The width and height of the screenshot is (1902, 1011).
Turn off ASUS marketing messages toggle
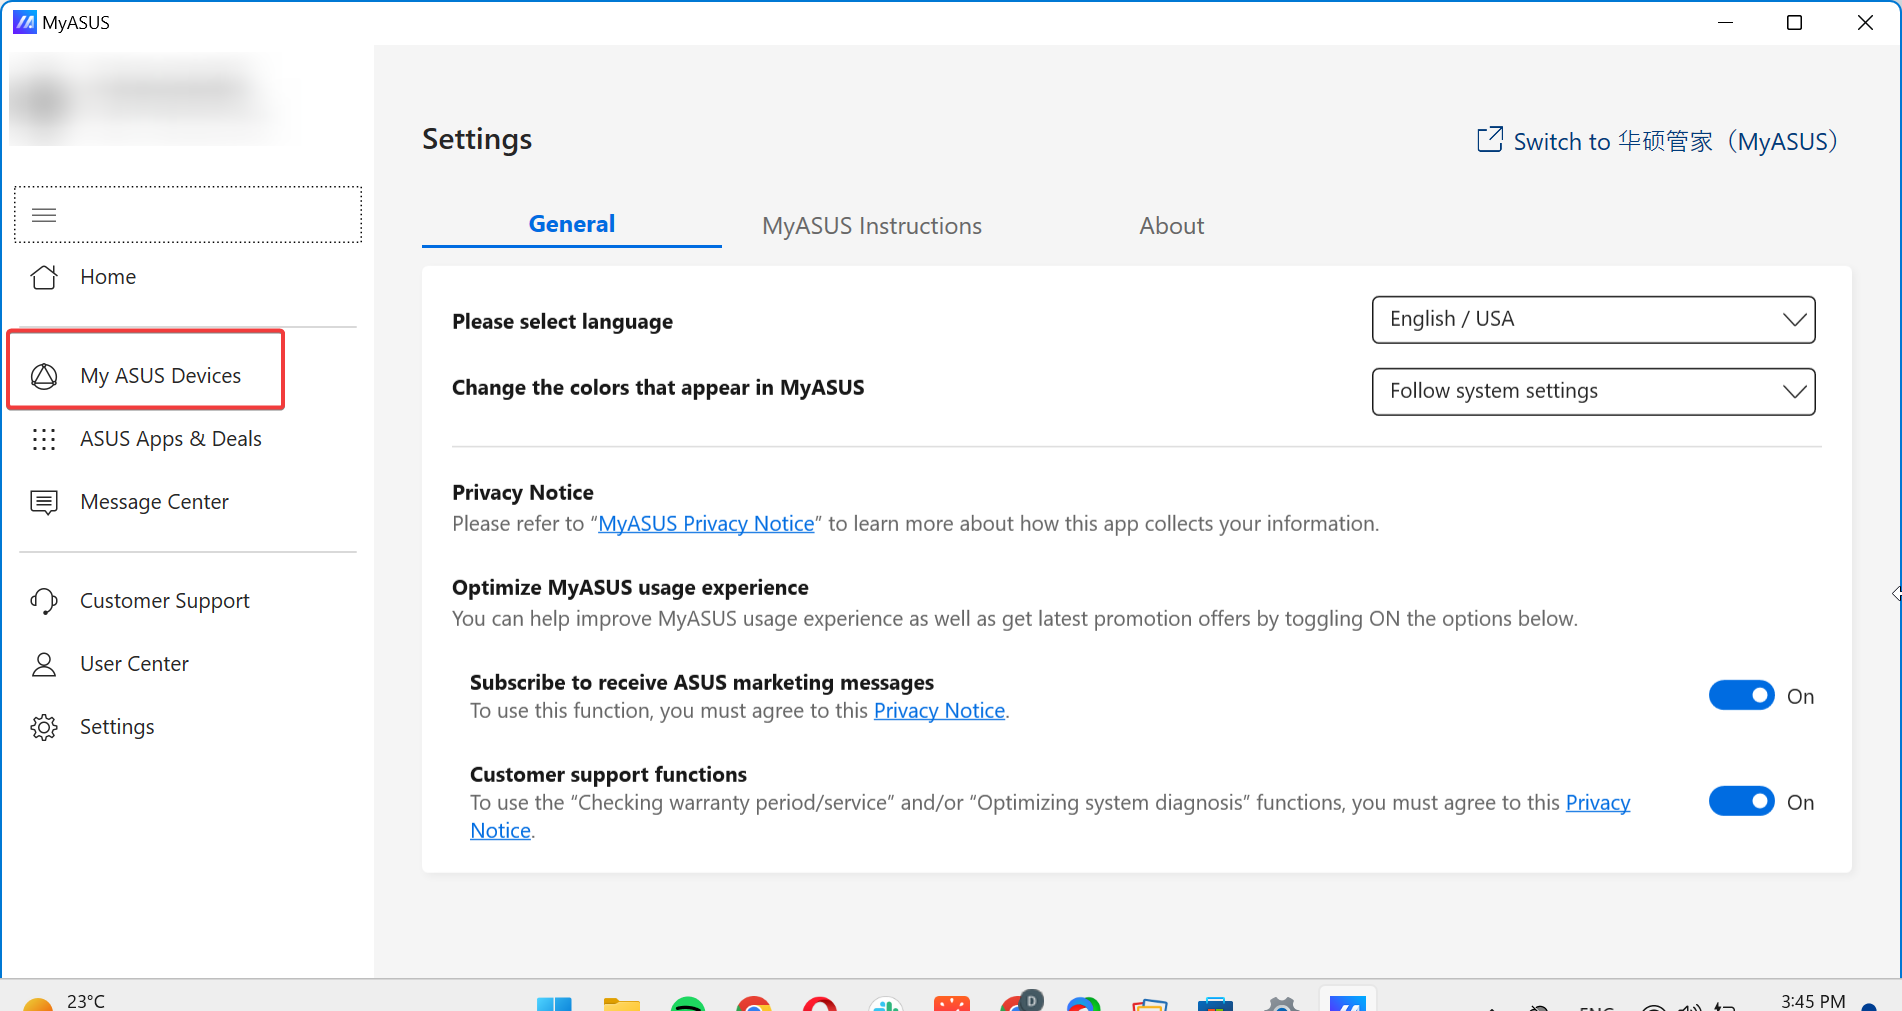[1741, 696]
